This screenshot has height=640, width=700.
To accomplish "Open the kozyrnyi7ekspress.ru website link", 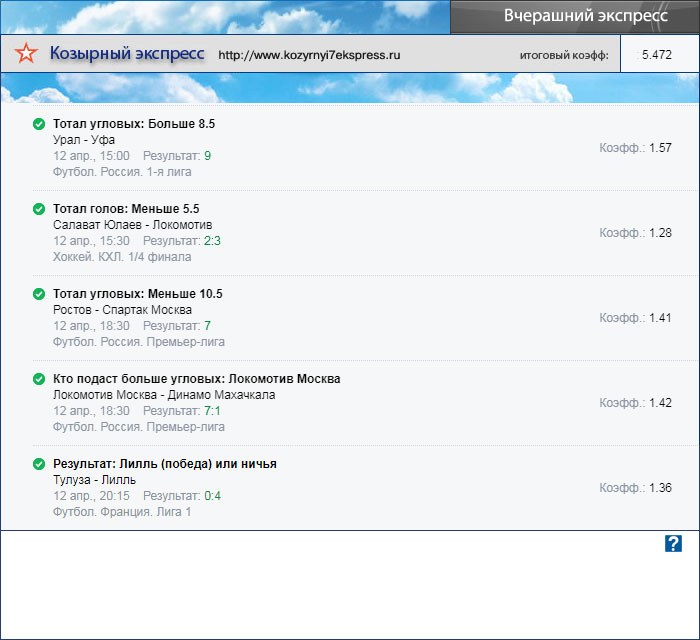I will point(309,55).
